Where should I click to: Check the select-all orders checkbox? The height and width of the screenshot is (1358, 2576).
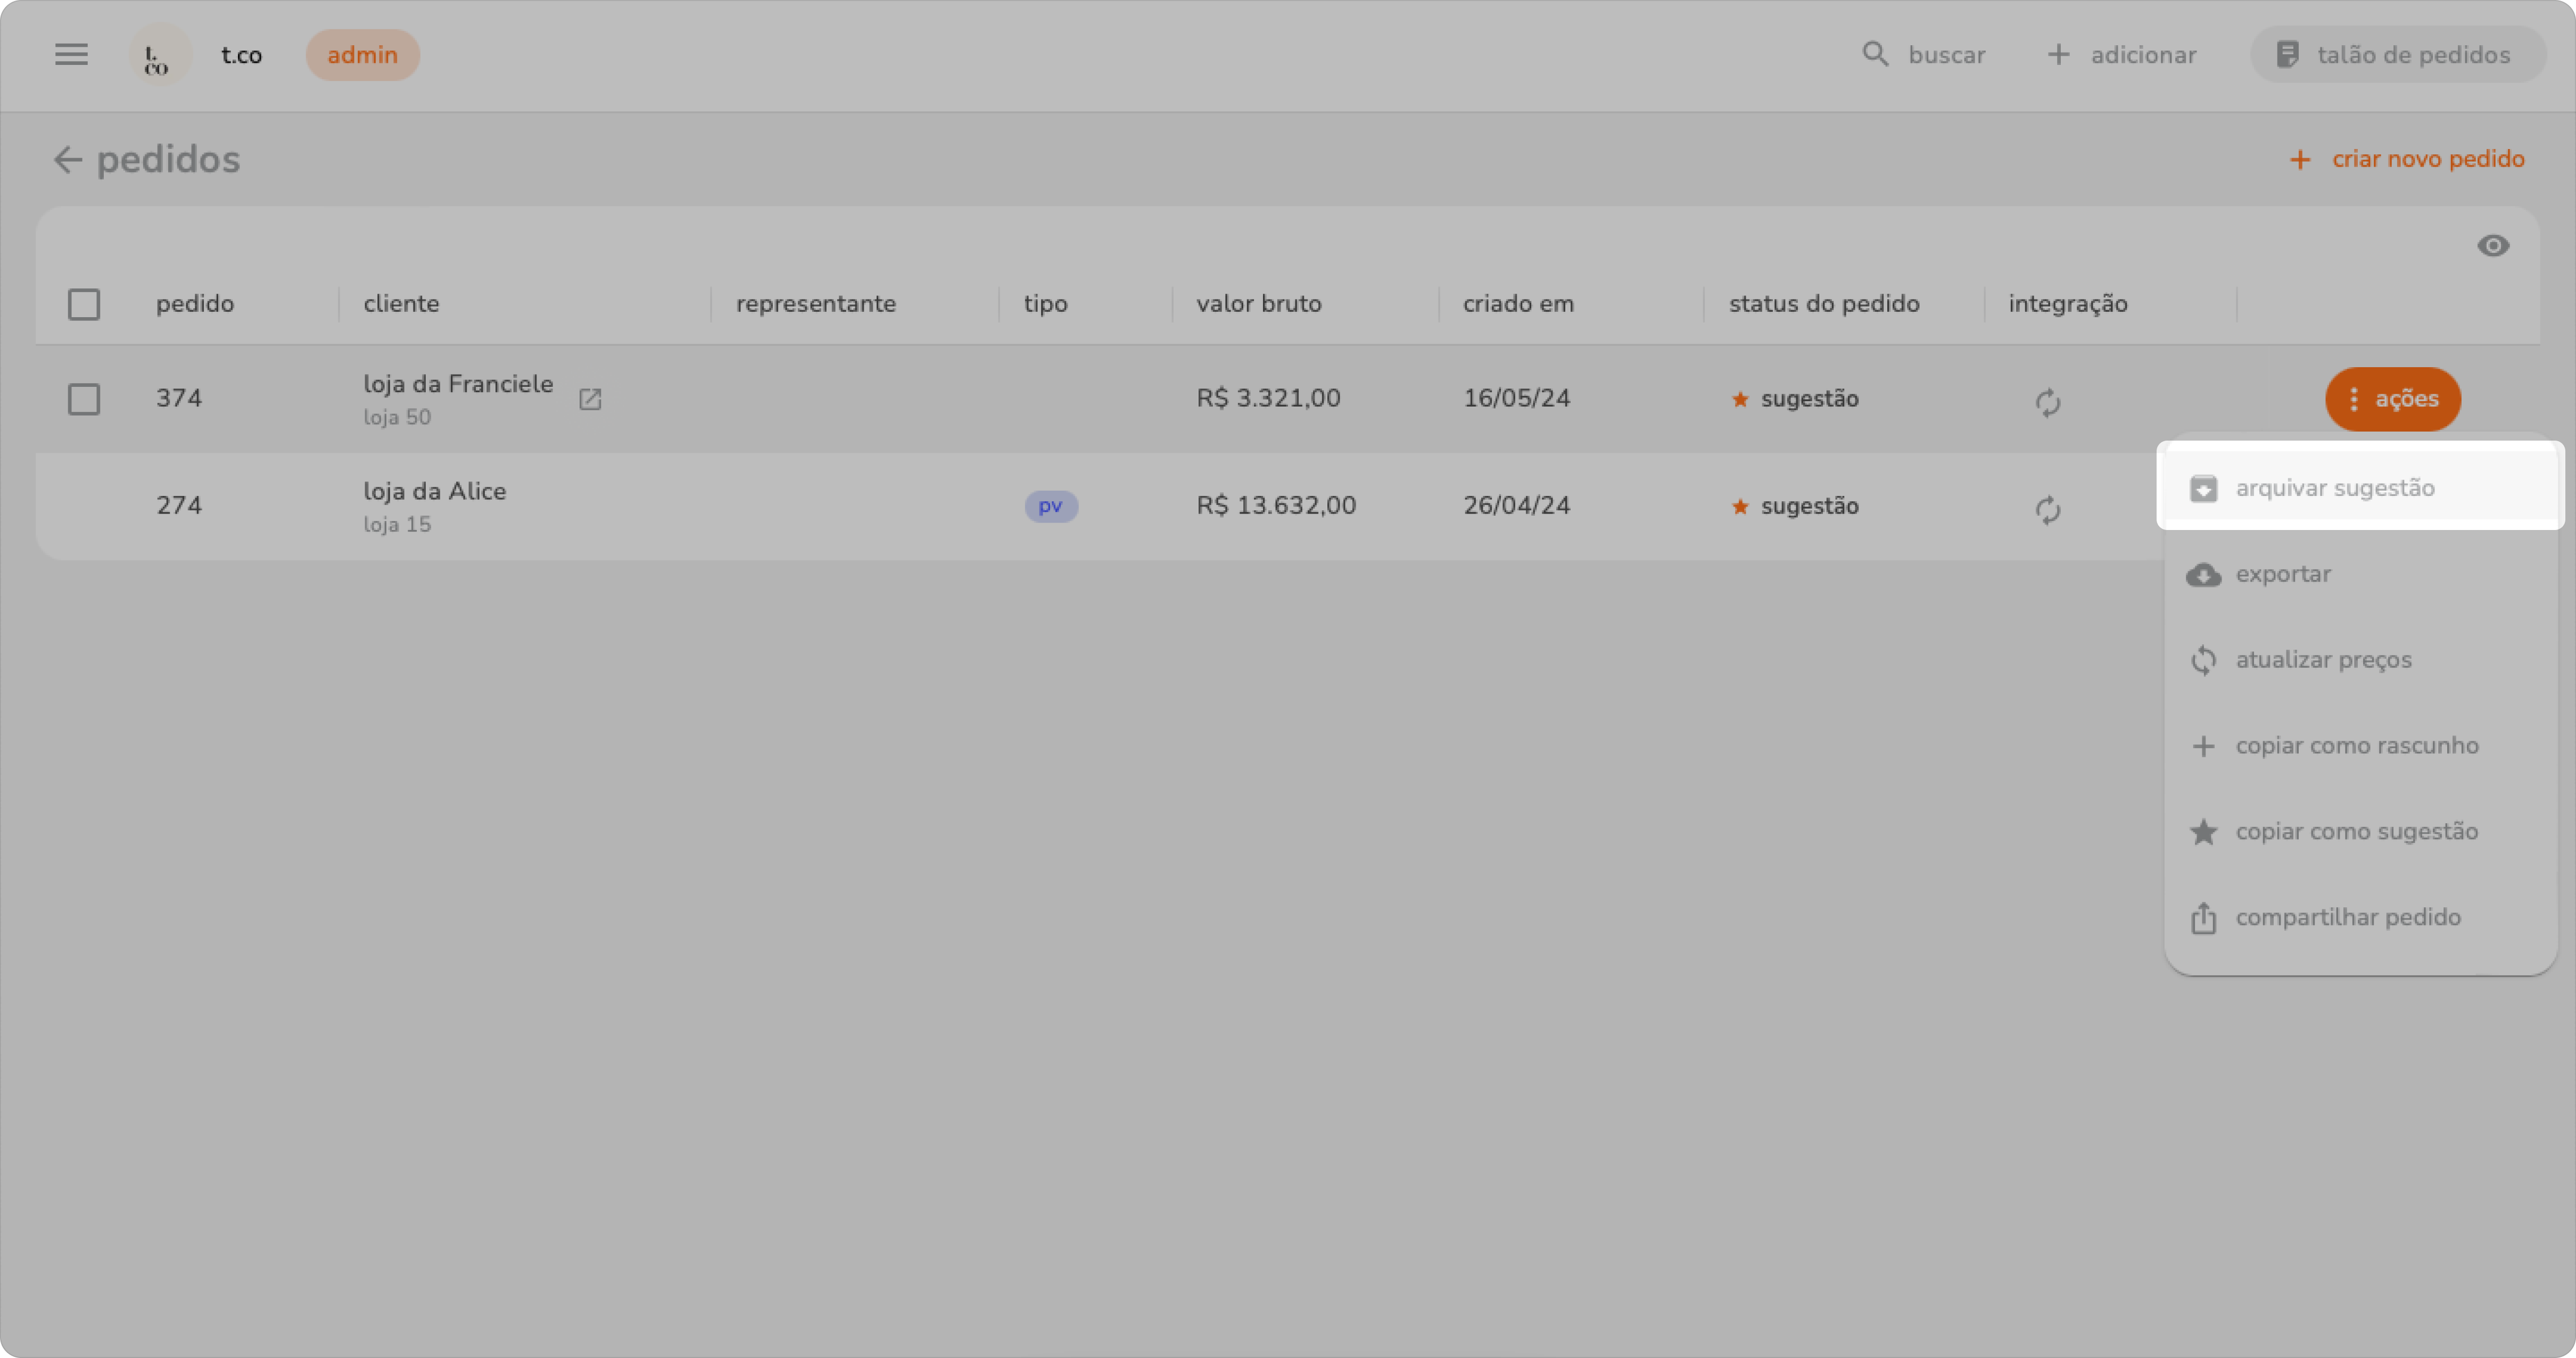click(84, 304)
